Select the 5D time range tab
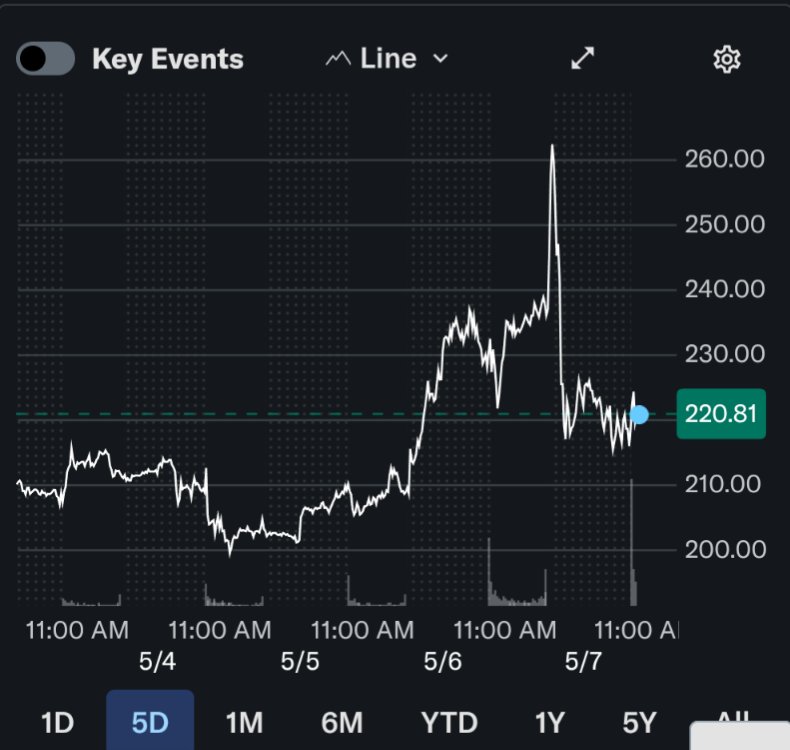Viewport: 790px width, 750px height. 150,721
